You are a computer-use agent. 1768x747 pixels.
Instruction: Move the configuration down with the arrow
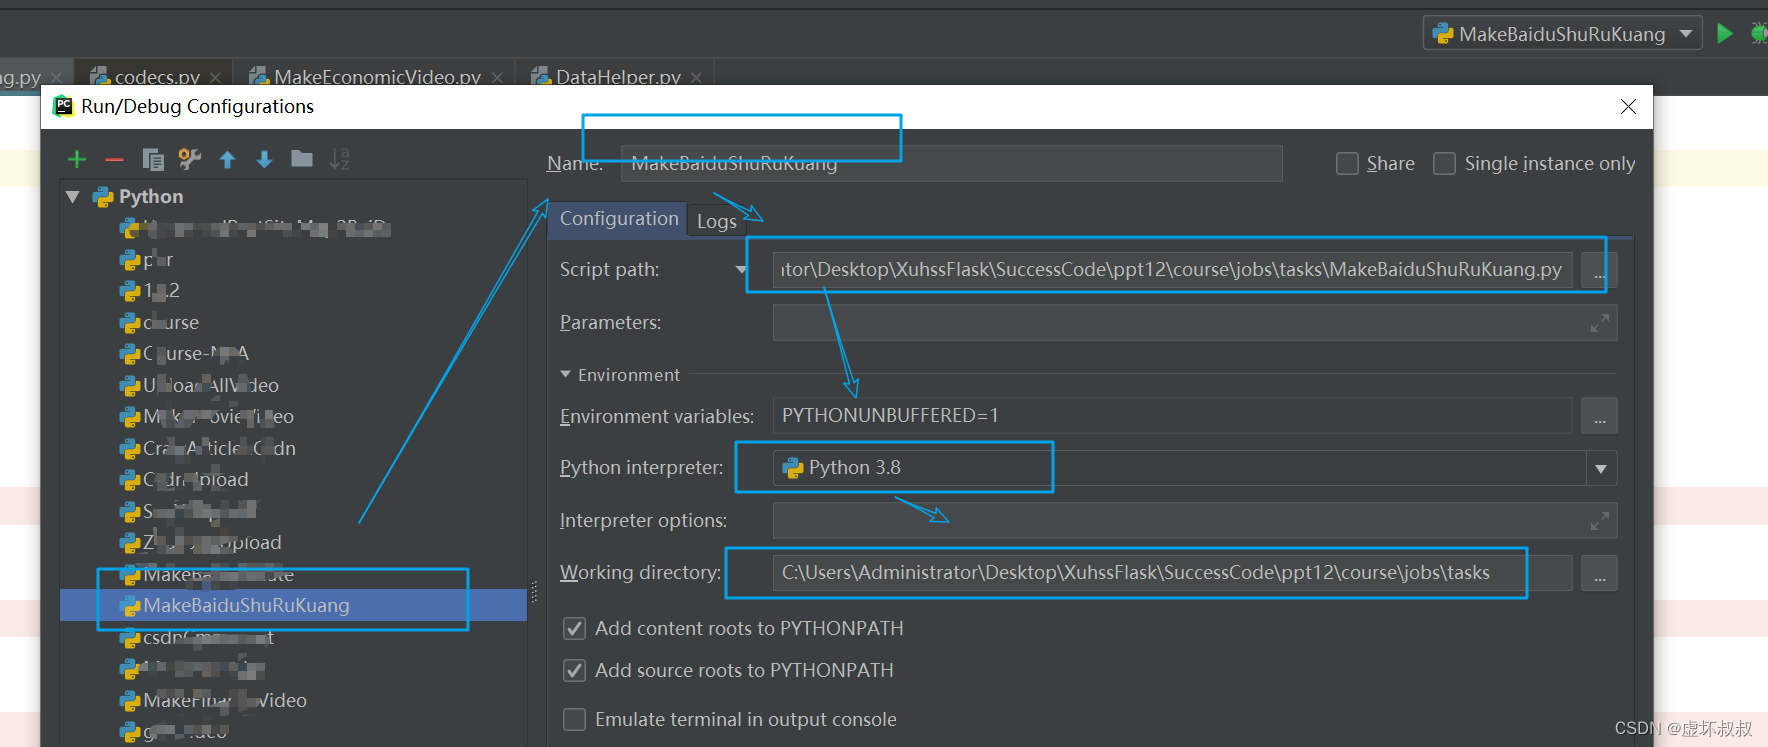(264, 160)
